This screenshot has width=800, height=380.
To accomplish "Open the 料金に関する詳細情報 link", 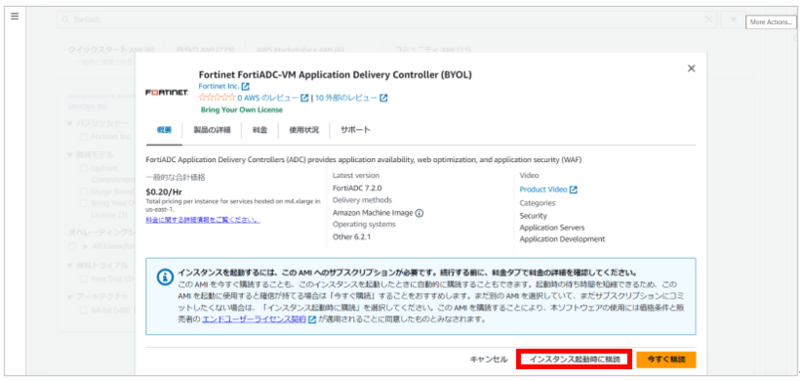I will (203, 220).
